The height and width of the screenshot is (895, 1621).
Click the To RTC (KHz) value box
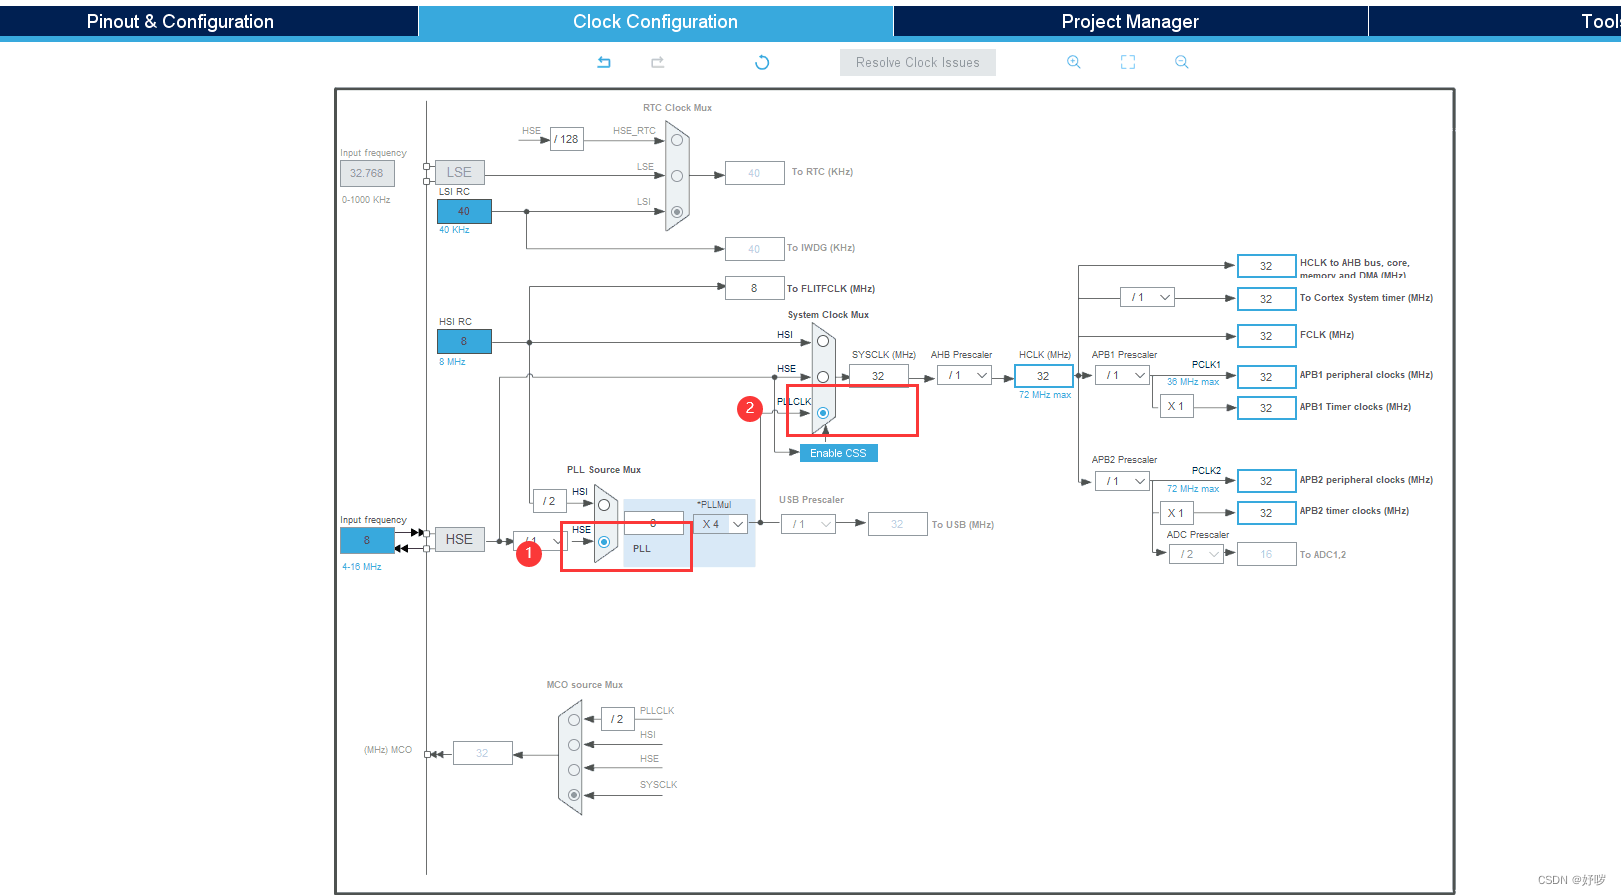(x=754, y=173)
